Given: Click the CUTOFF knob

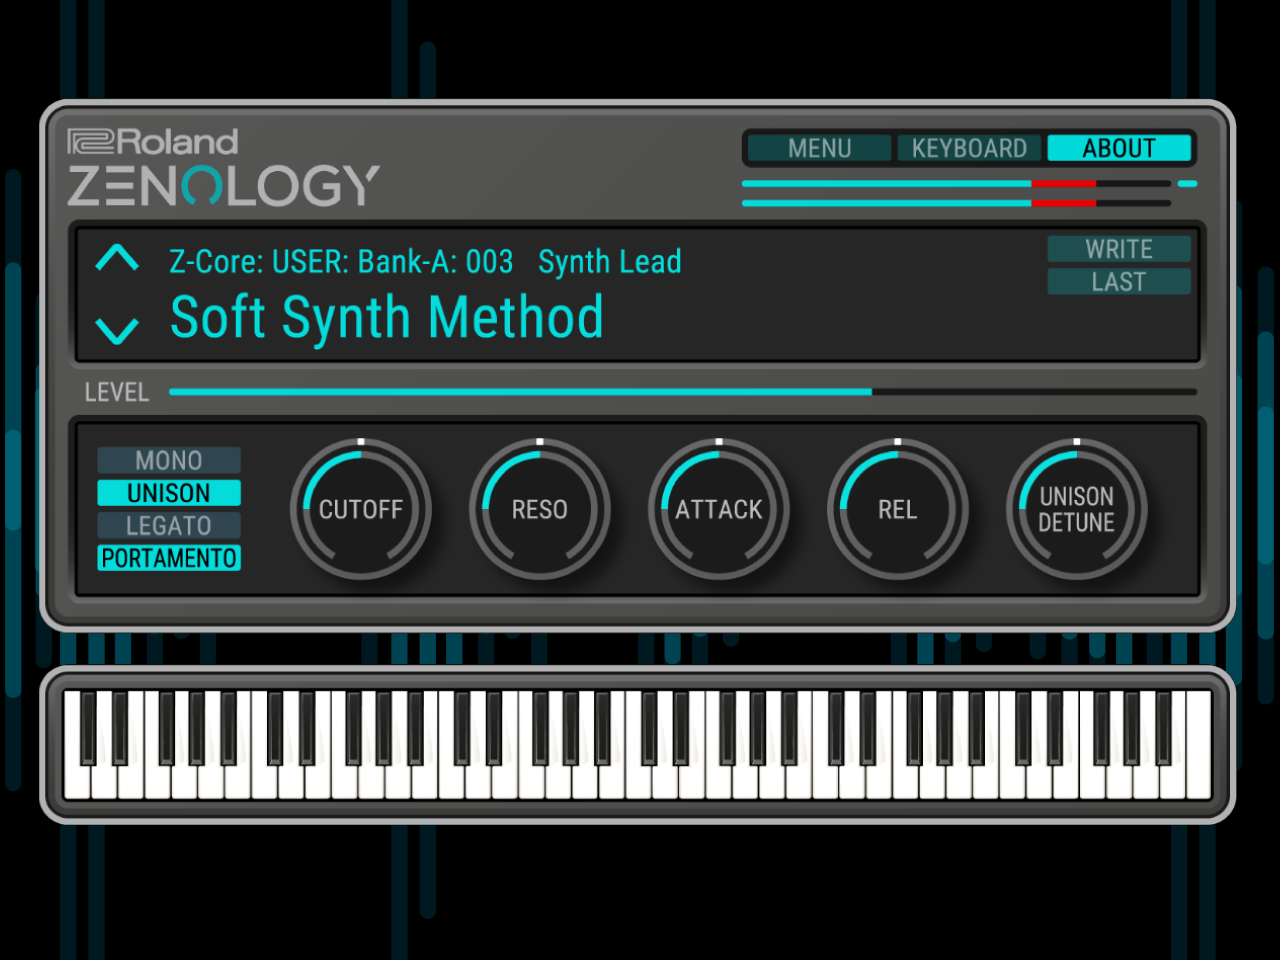Looking at the screenshot, I should 361,509.
